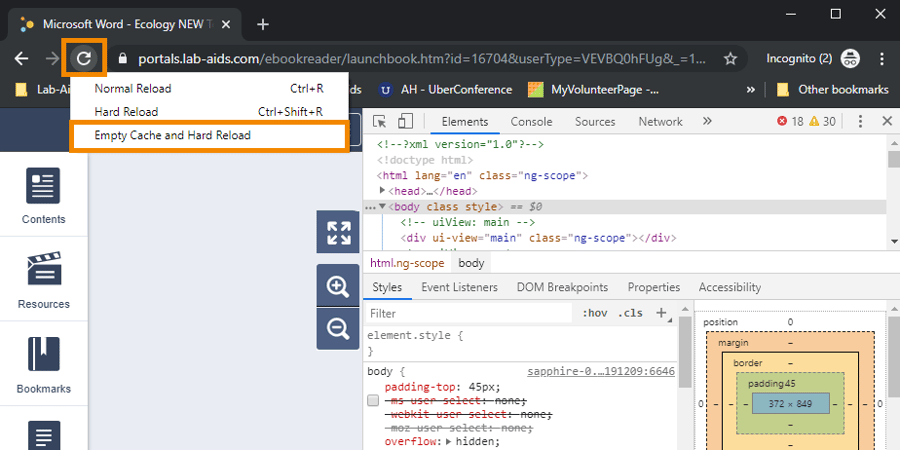This screenshot has height=450, width=900.
Task: Open the Contents sidebar icon
Action: click(44, 196)
